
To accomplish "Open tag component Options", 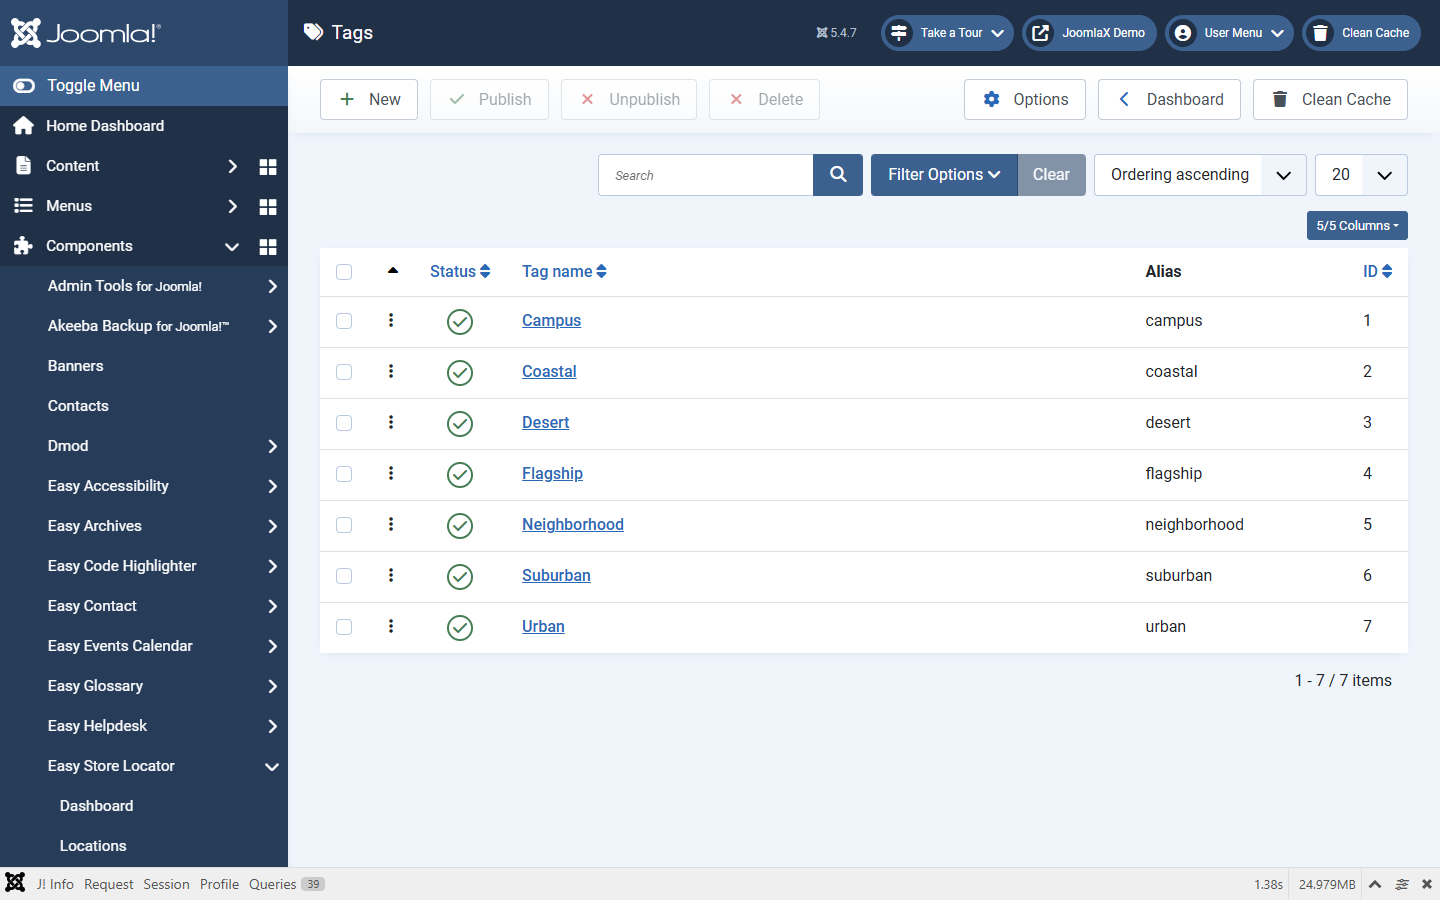I will (1025, 100).
